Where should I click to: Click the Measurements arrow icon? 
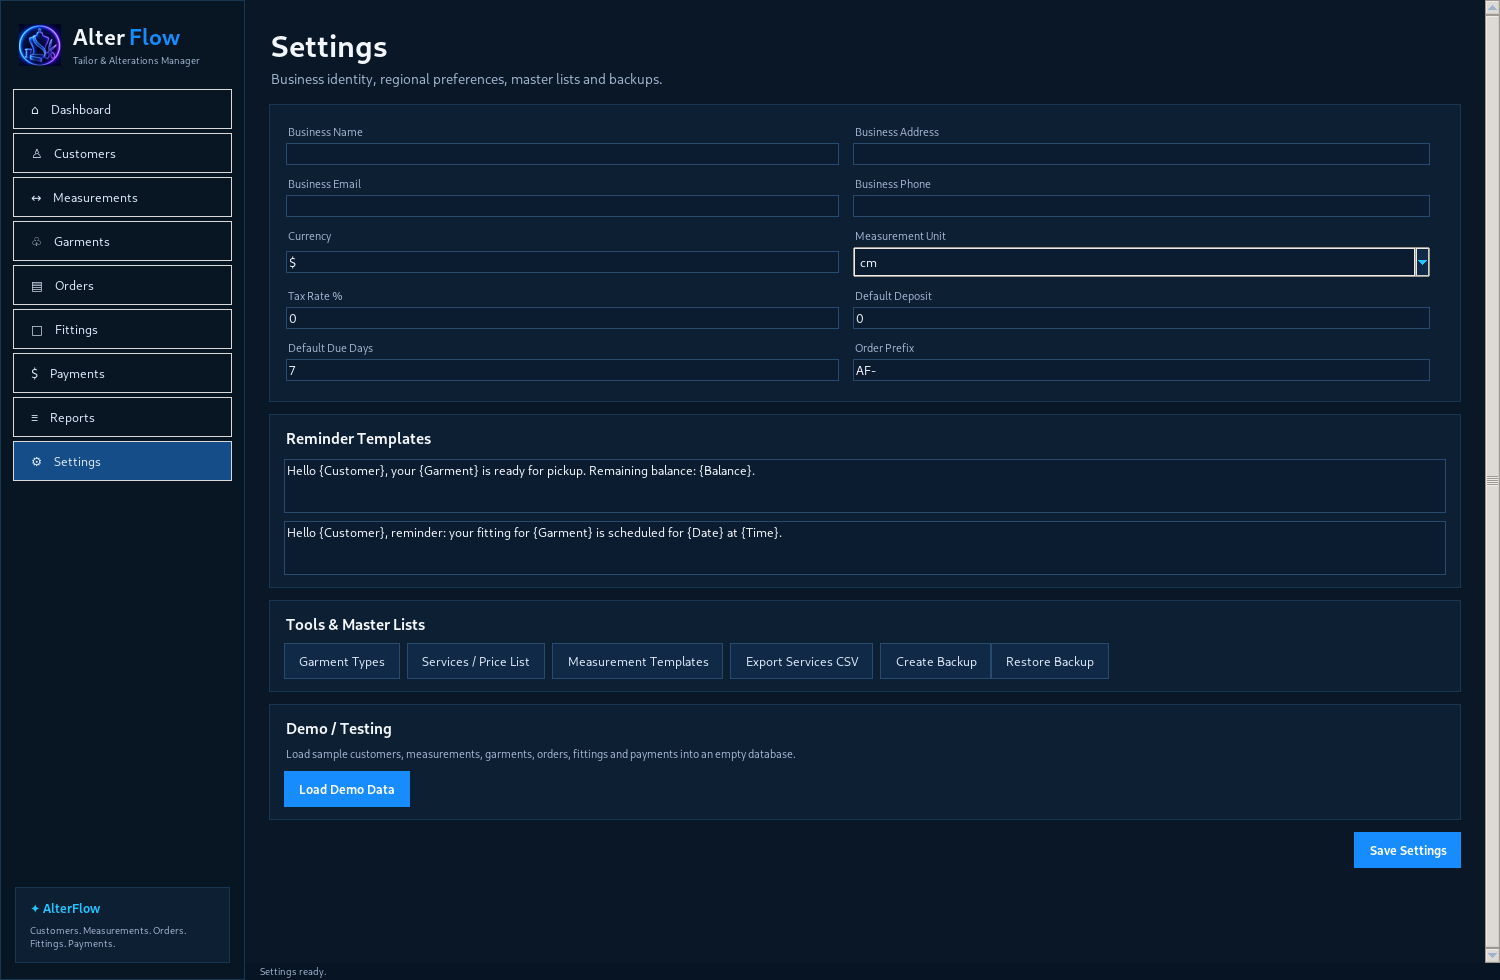click(x=36, y=198)
